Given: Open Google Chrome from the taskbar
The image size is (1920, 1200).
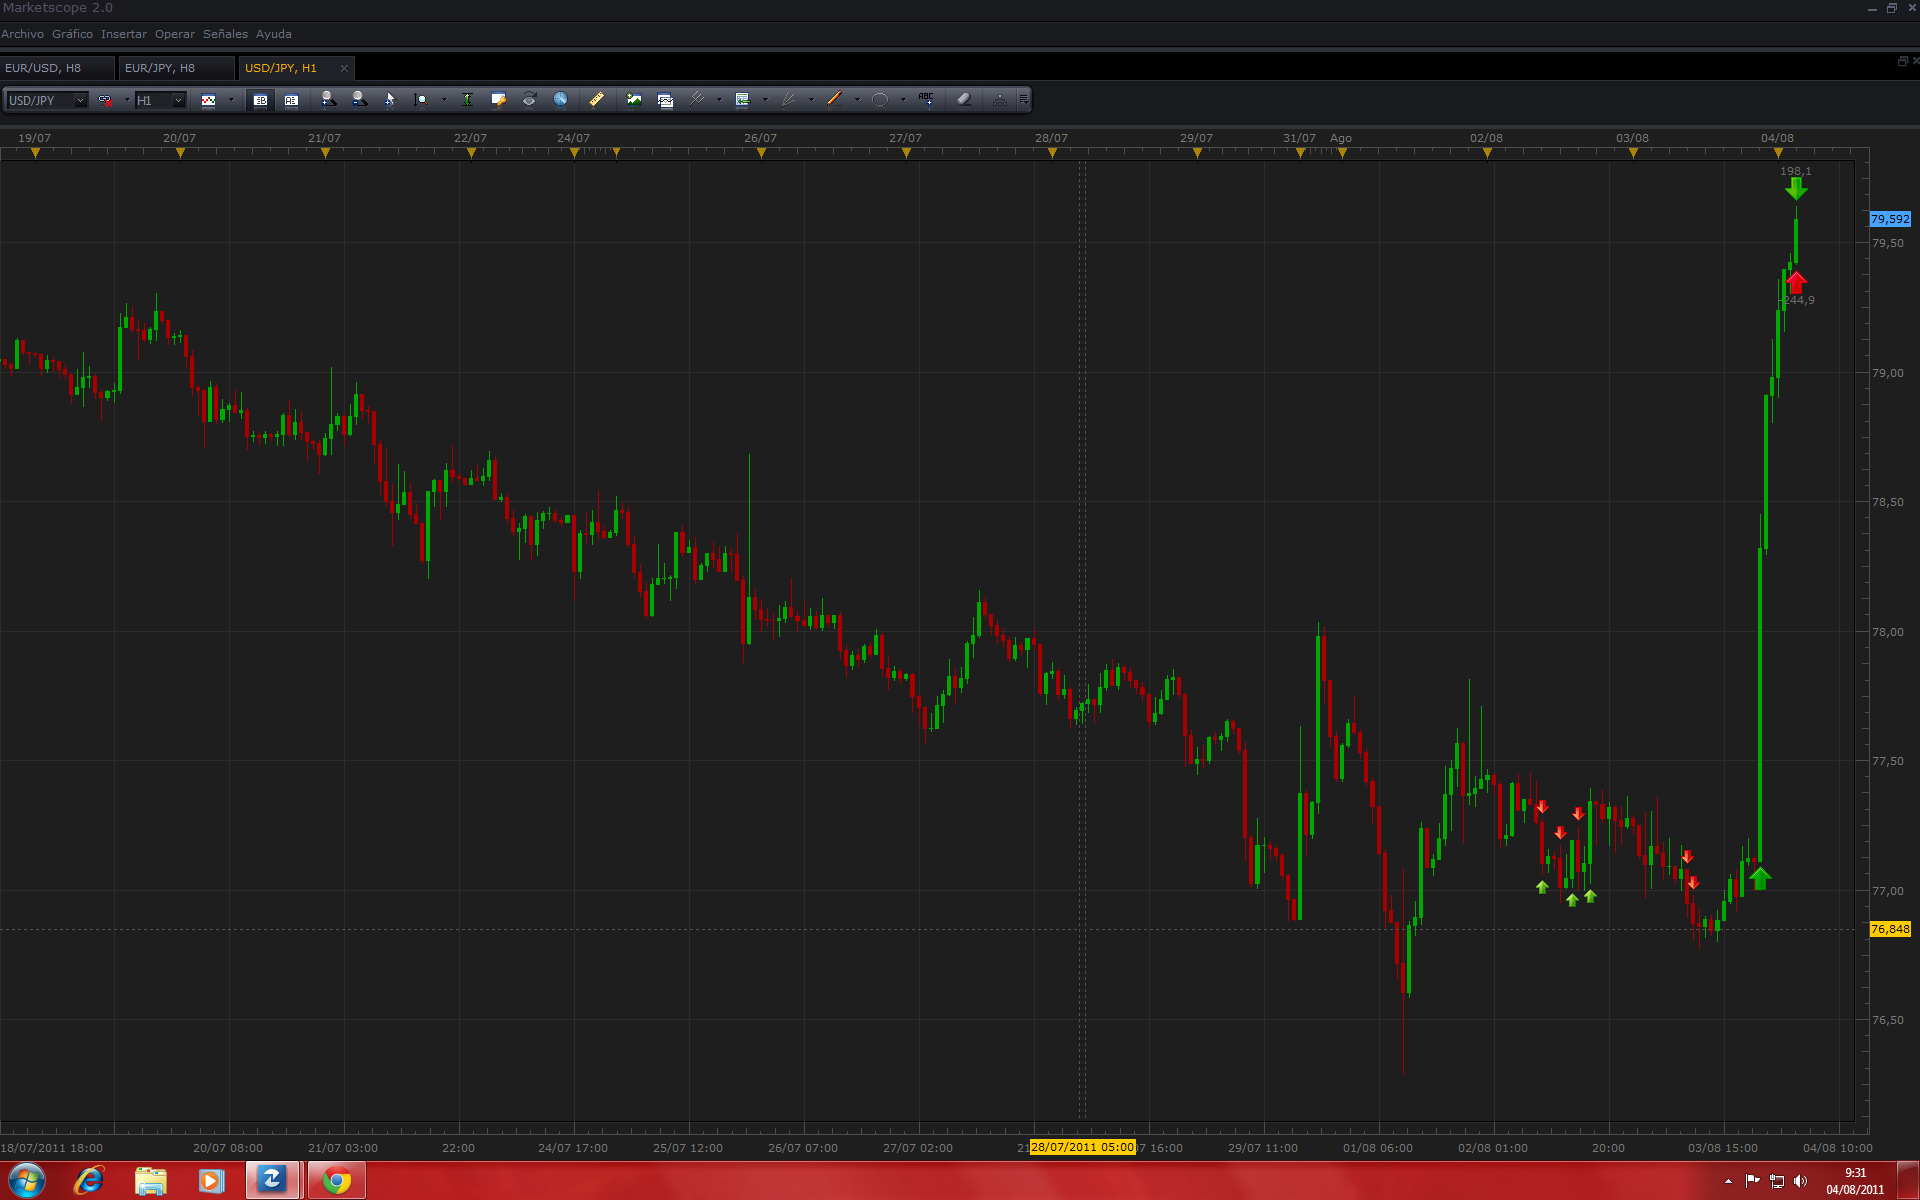Looking at the screenshot, I should (x=336, y=1181).
